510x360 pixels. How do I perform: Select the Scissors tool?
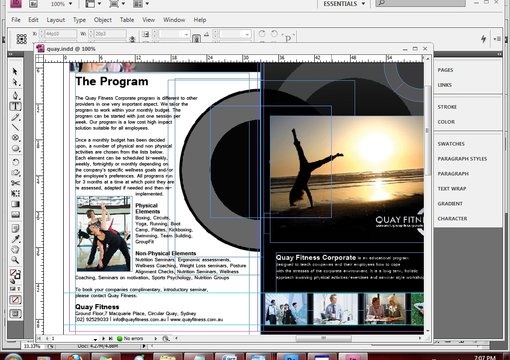click(x=15, y=183)
